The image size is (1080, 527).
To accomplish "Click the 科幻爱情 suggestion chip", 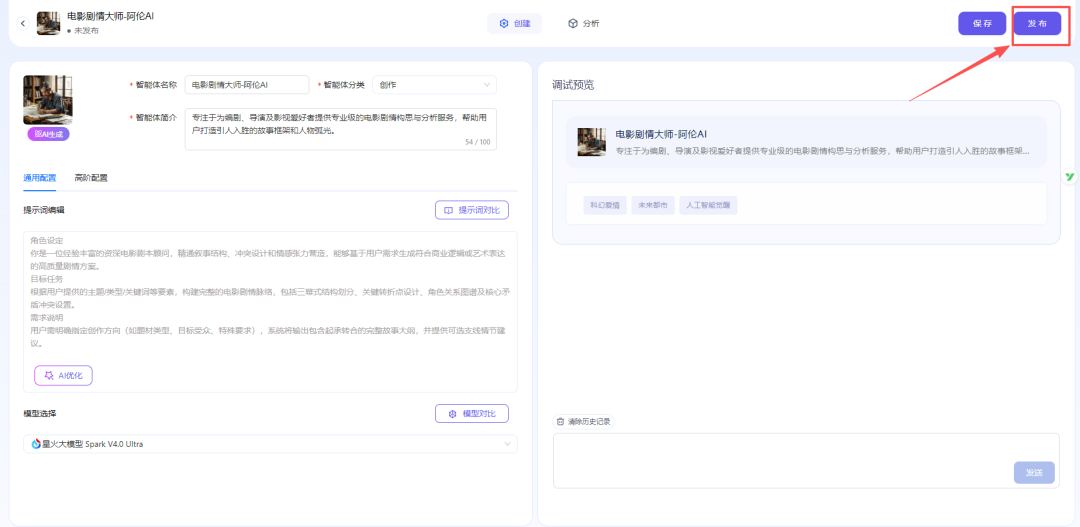I will point(604,205).
